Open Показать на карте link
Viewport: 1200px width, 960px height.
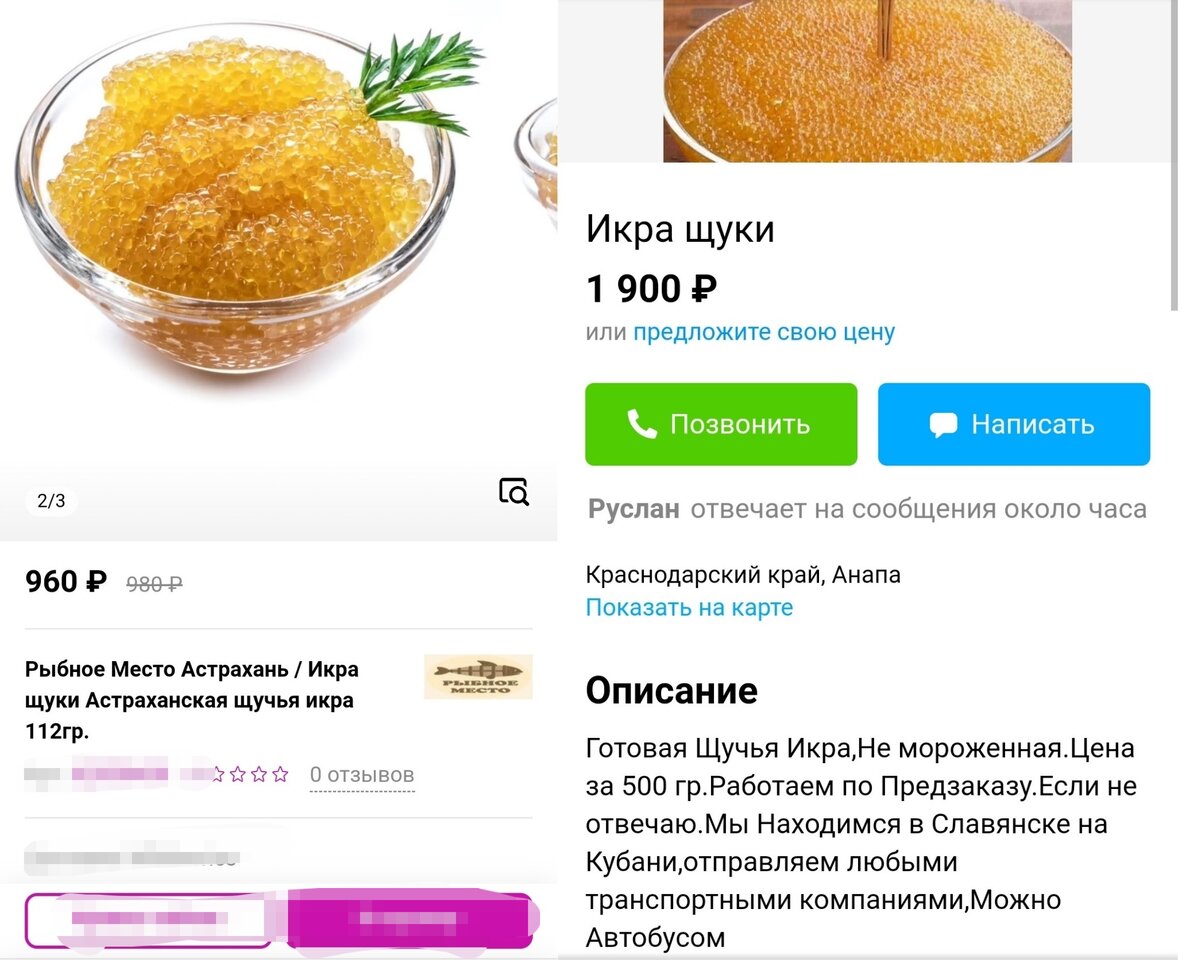click(689, 607)
